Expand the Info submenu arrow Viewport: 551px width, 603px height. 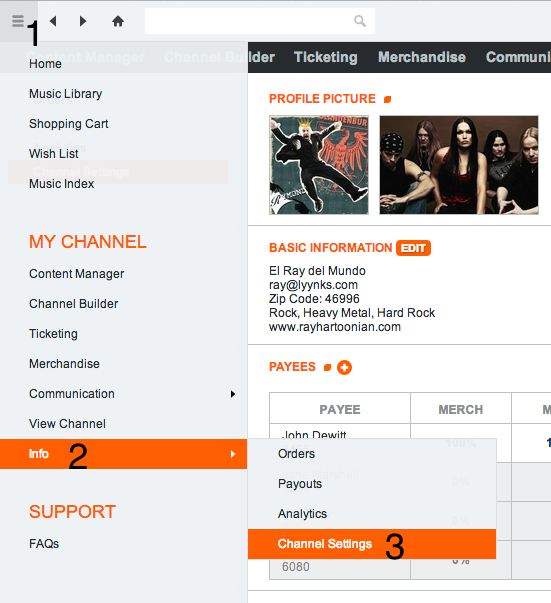tap(233, 454)
